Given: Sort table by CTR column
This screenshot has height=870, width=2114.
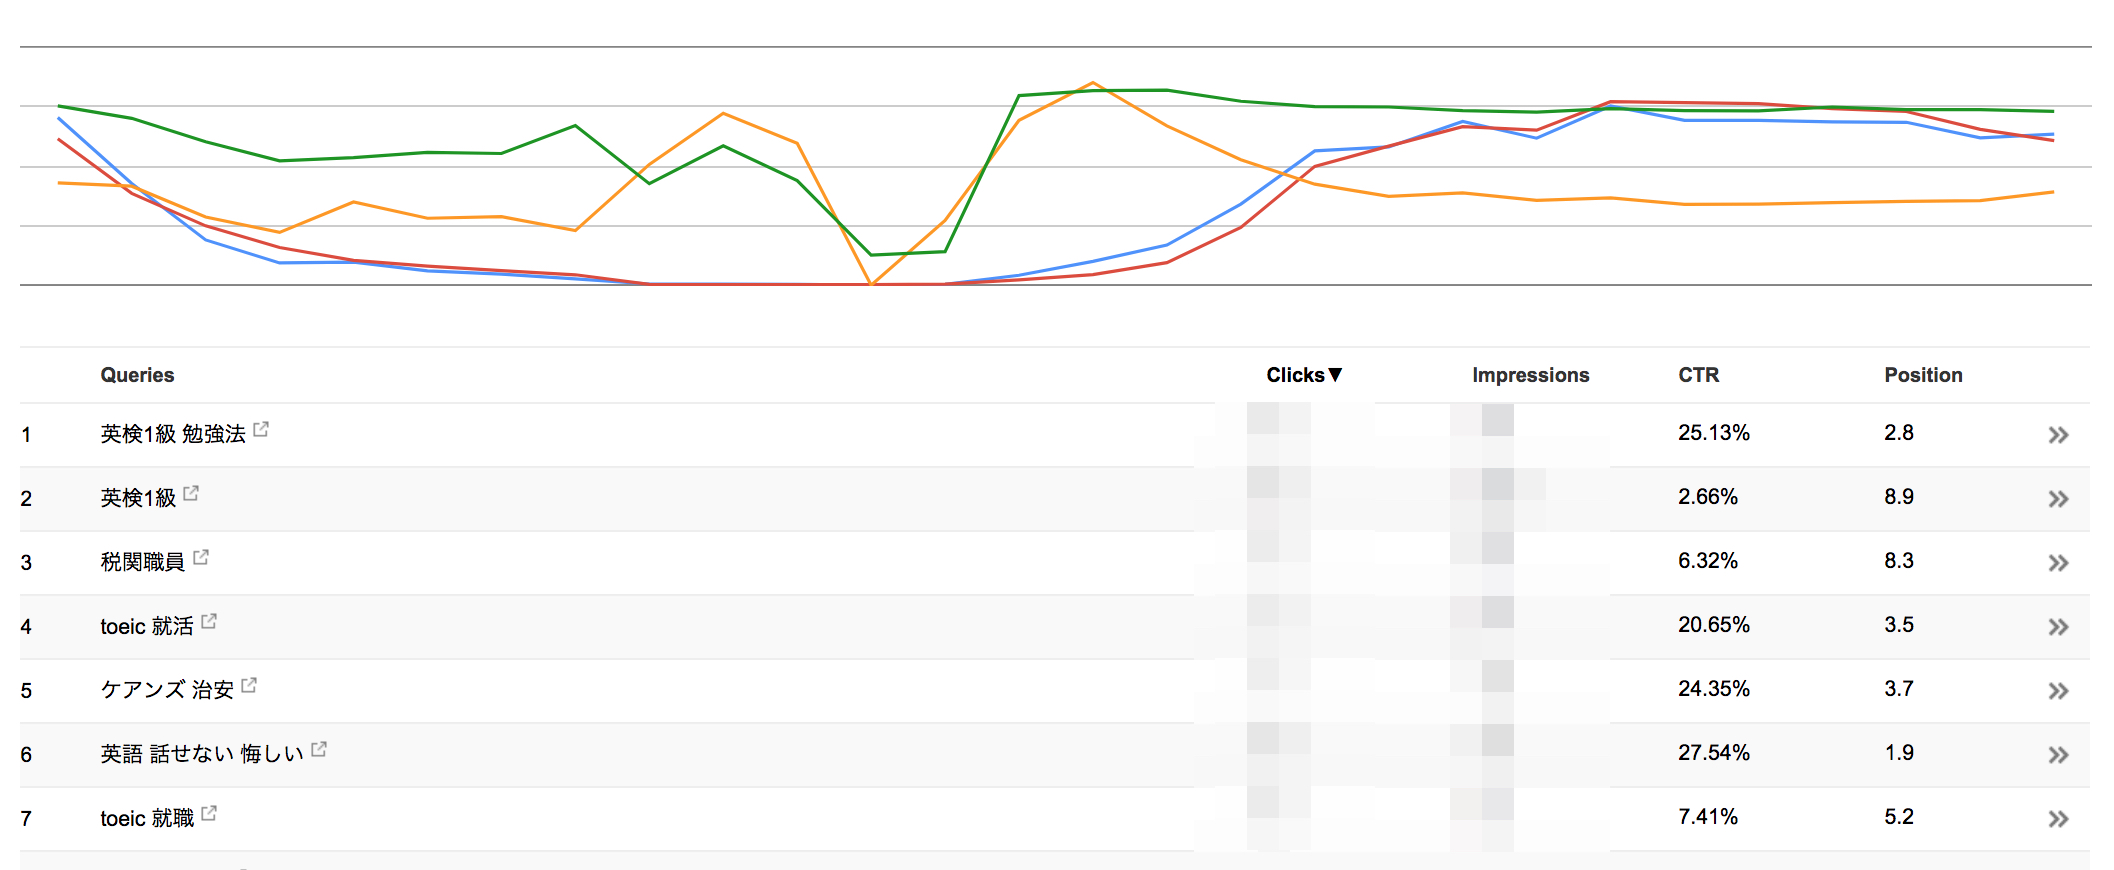Looking at the screenshot, I should pyautogui.click(x=1698, y=375).
